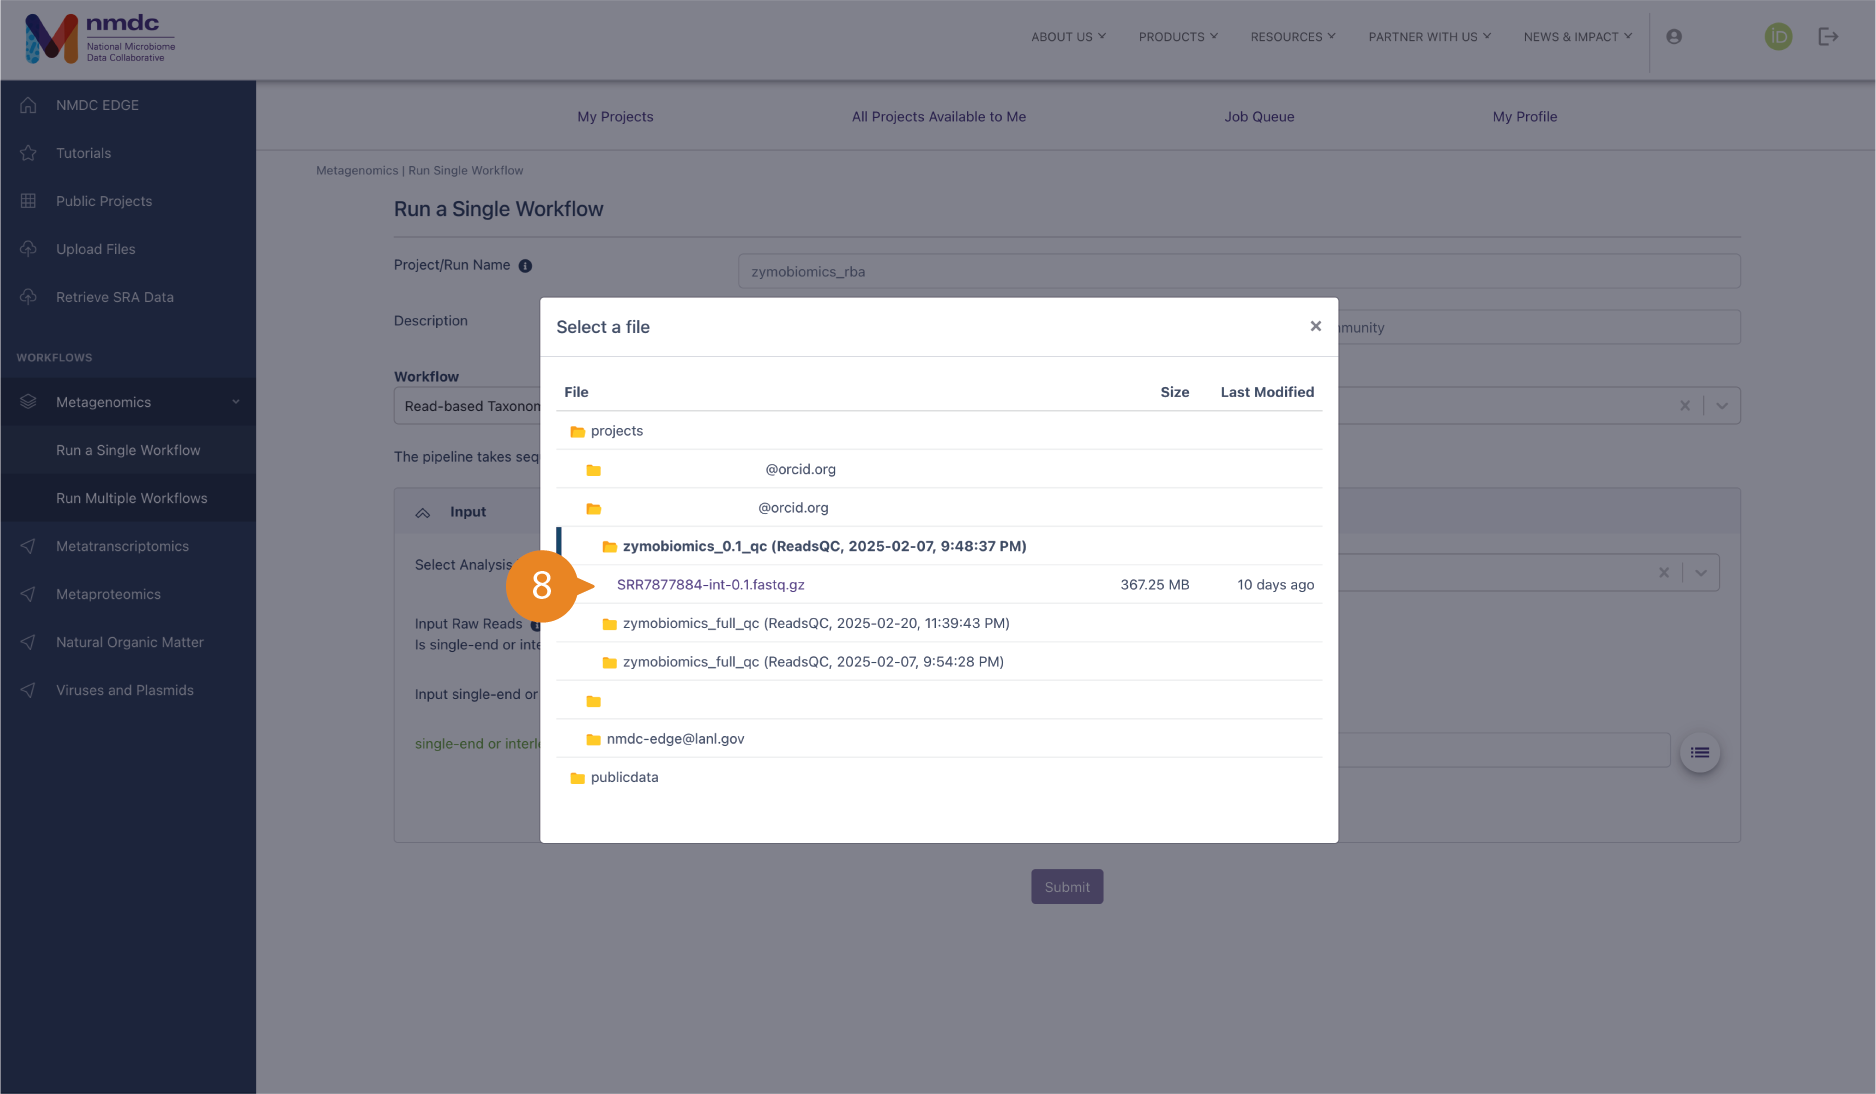
Task: Go to All Projects Available to Me
Action: pos(939,117)
